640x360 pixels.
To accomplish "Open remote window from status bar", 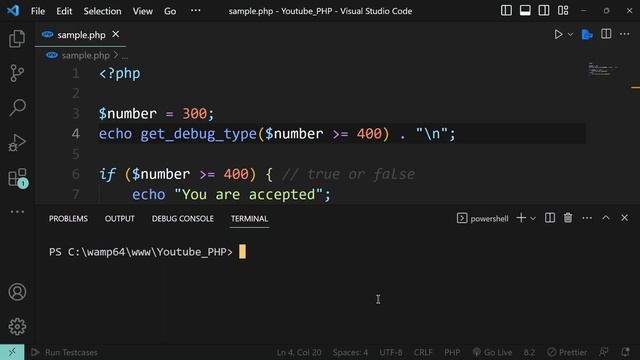I will click(x=12, y=352).
